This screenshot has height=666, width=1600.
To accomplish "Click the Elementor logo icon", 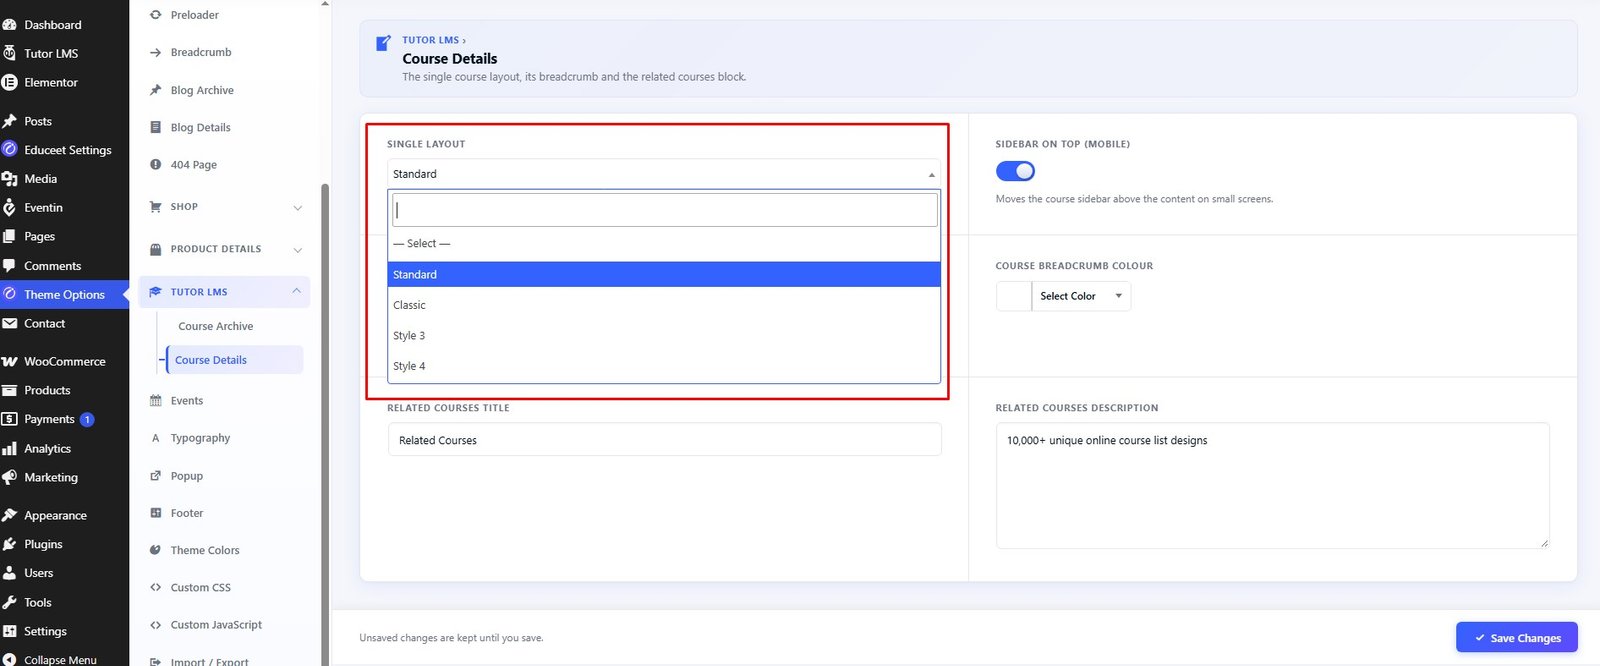I will [10, 83].
